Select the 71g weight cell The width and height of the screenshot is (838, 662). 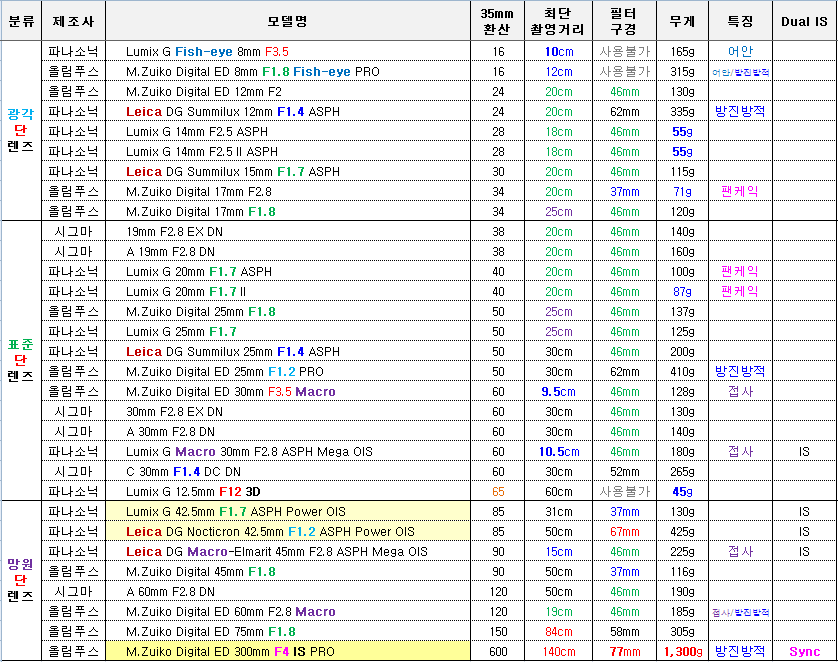click(x=682, y=192)
